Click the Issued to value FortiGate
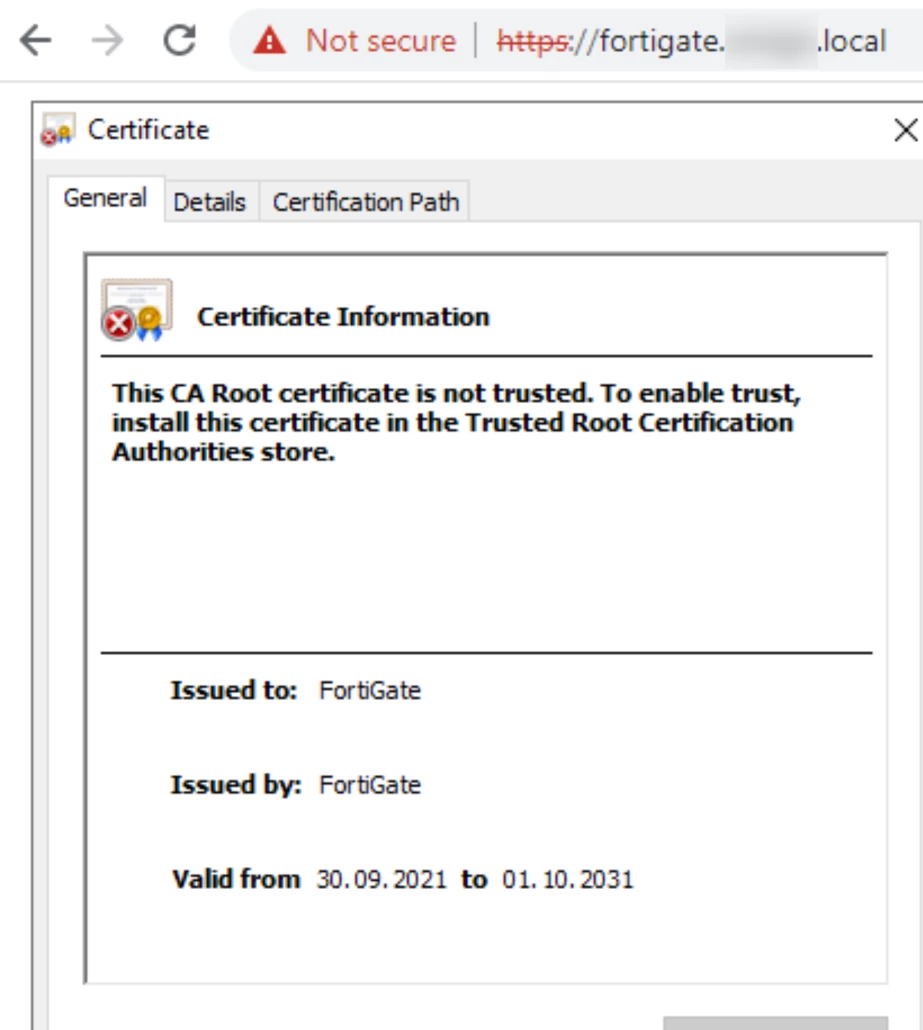Screen dimensions: 923x1030 point(370,690)
